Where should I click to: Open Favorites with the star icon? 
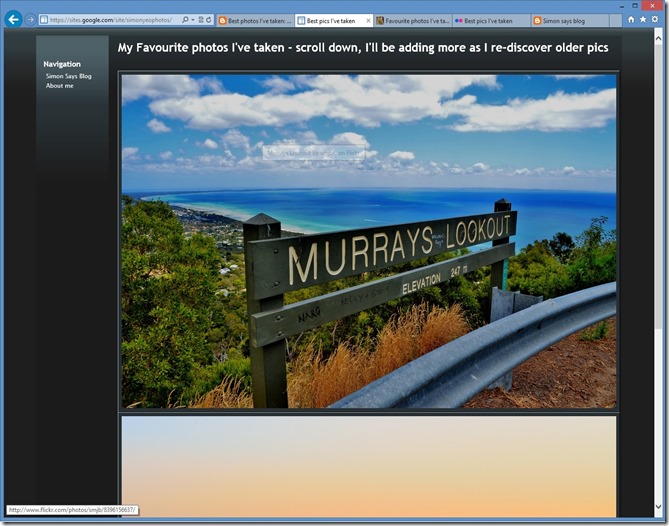click(643, 20)
